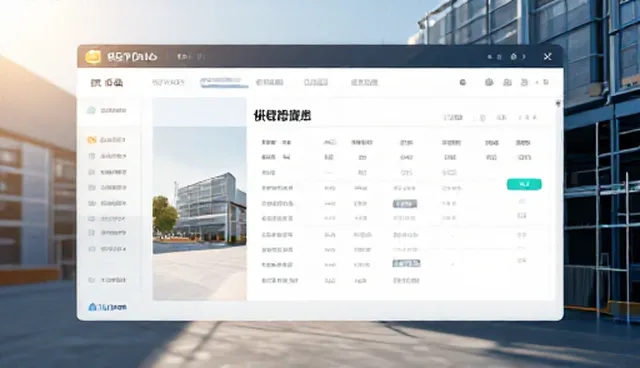Click the yellow app logo in title bar

93,57
